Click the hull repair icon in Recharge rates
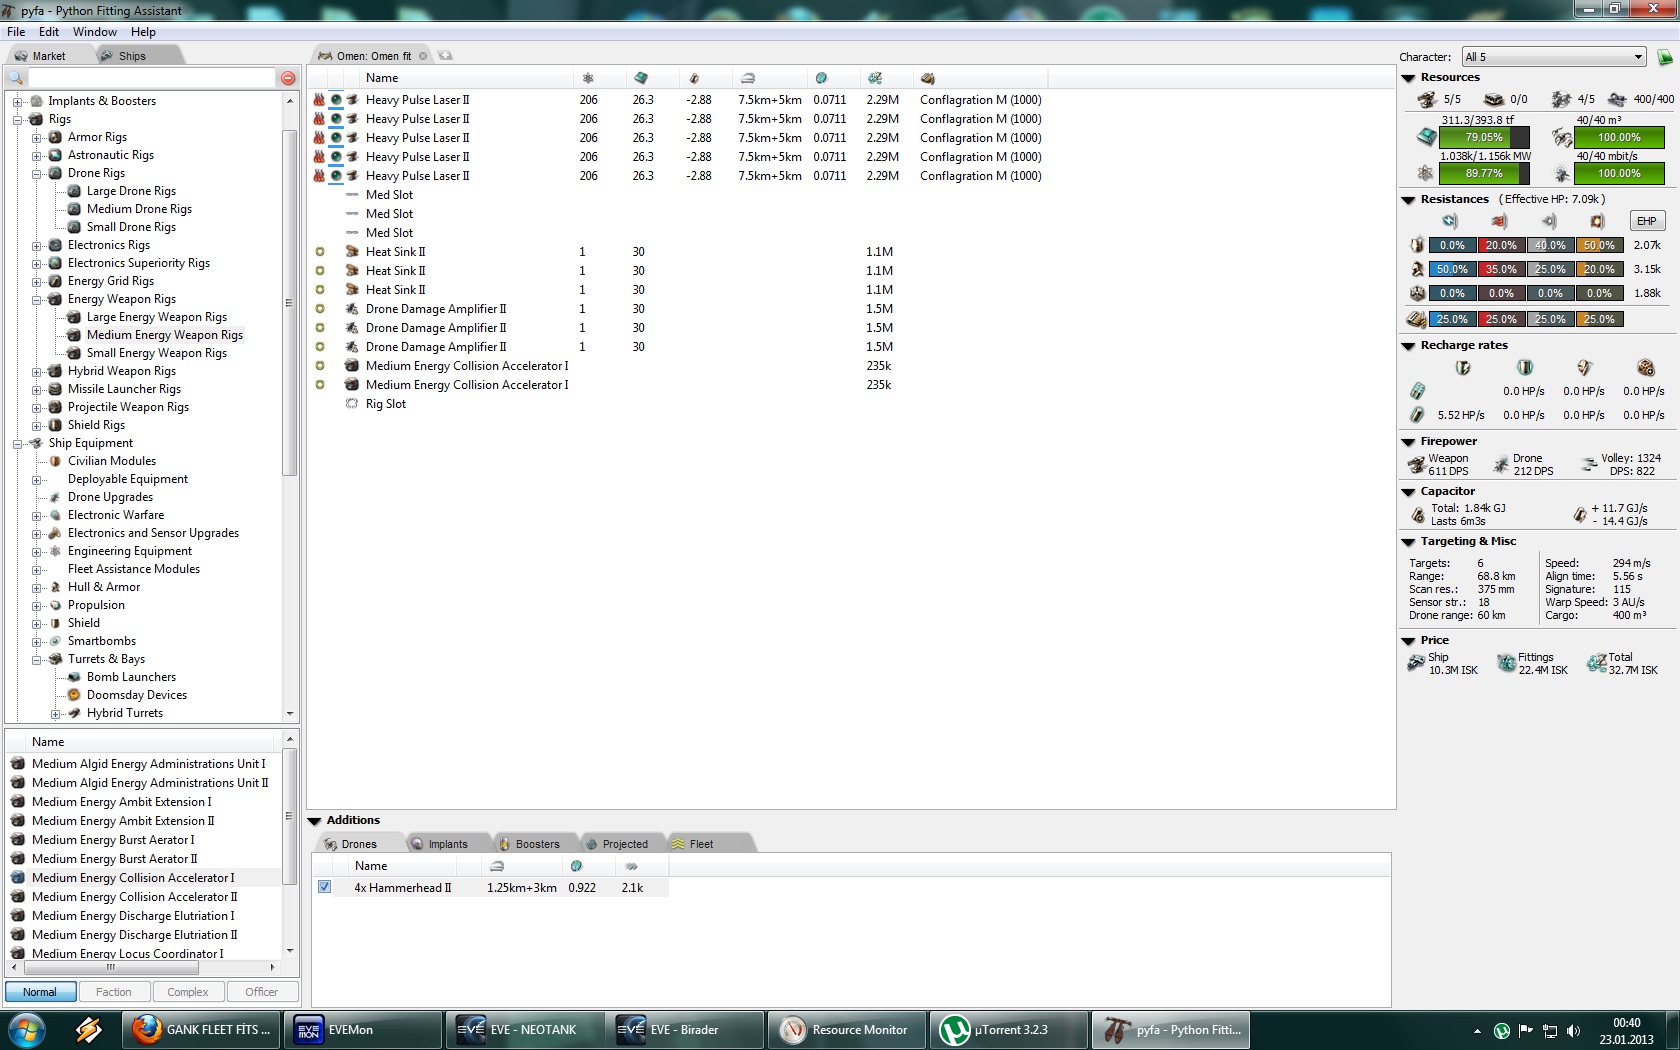 (1646, 367)
